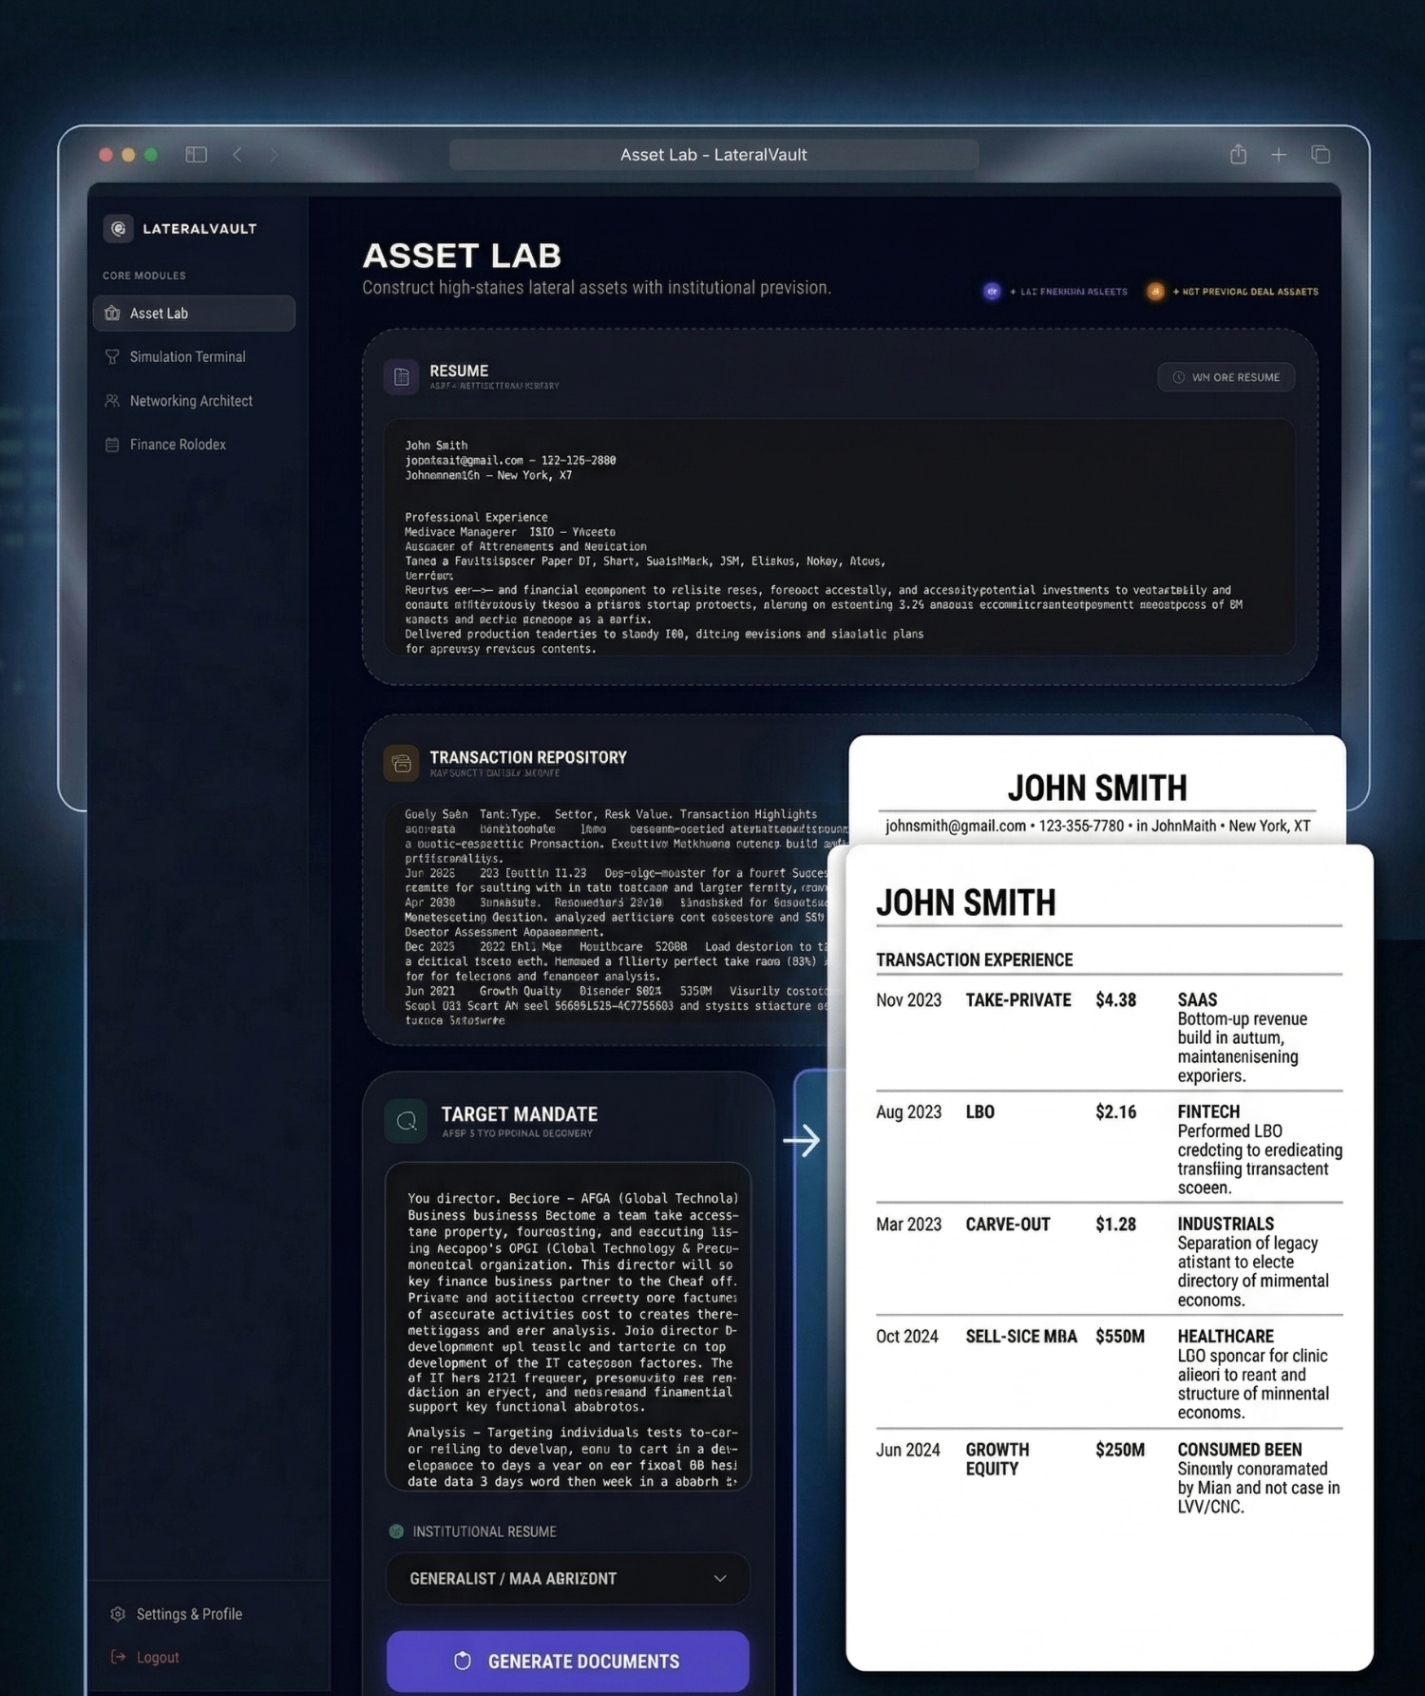Go forward with the browser forward arrow
This screenshot has width=1425, height=1696.
pos(272,154)
